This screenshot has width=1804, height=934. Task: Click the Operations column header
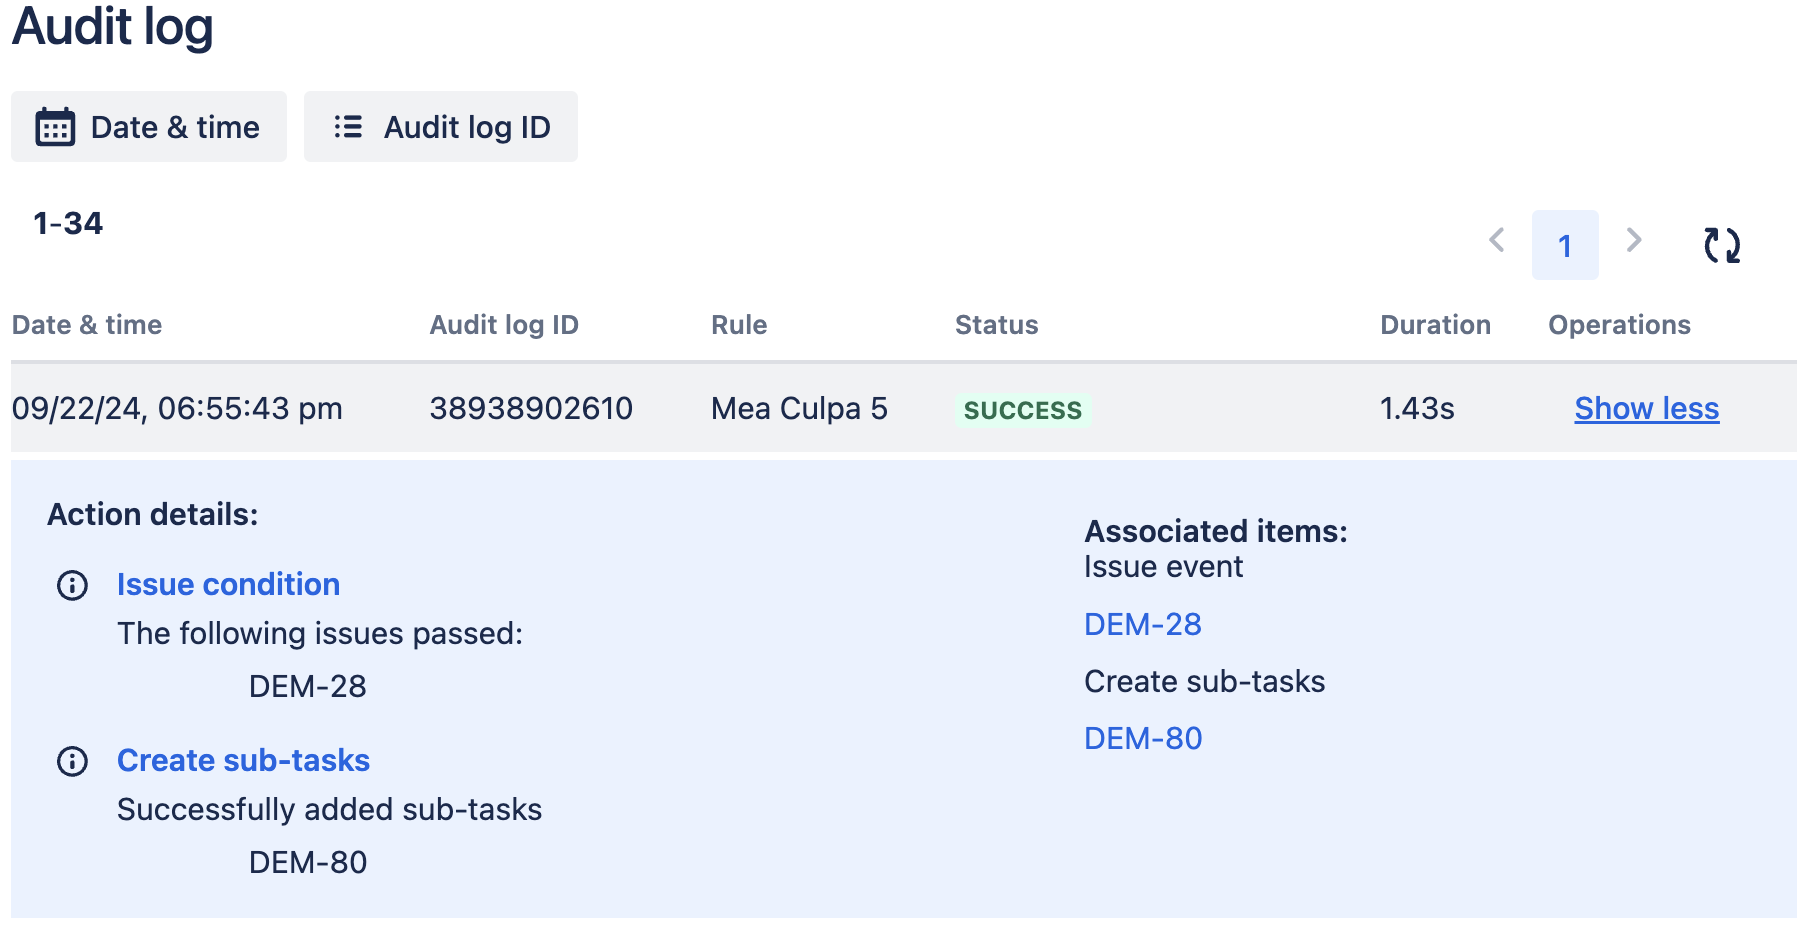click(1619, 325)
